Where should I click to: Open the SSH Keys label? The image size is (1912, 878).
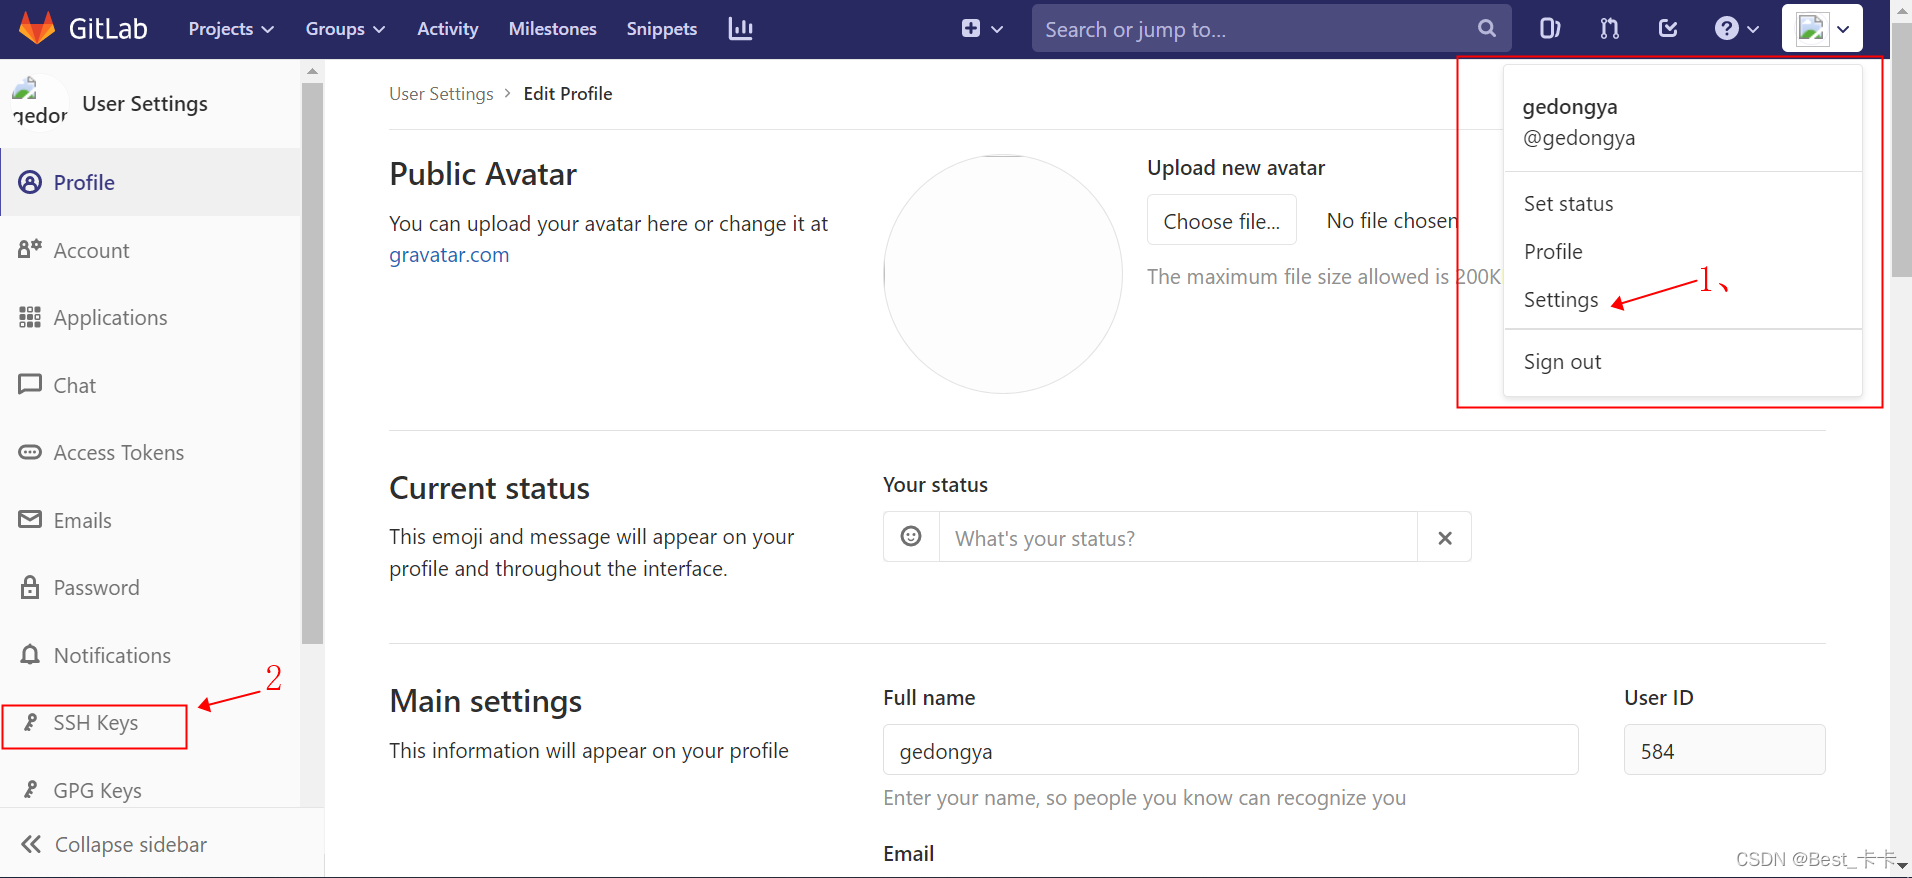(96, 723)
